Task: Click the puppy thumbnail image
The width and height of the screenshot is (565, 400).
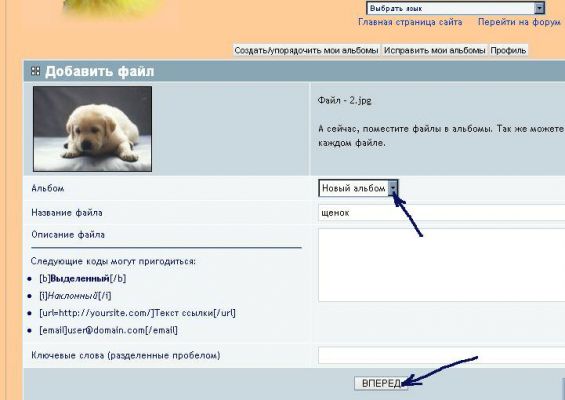Action: click(92, 129)
